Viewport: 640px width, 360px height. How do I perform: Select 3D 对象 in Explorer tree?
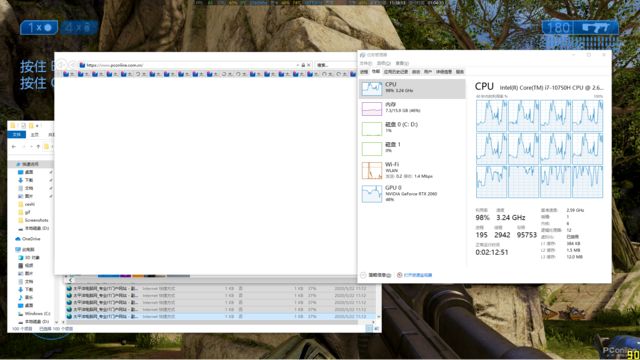32,258
